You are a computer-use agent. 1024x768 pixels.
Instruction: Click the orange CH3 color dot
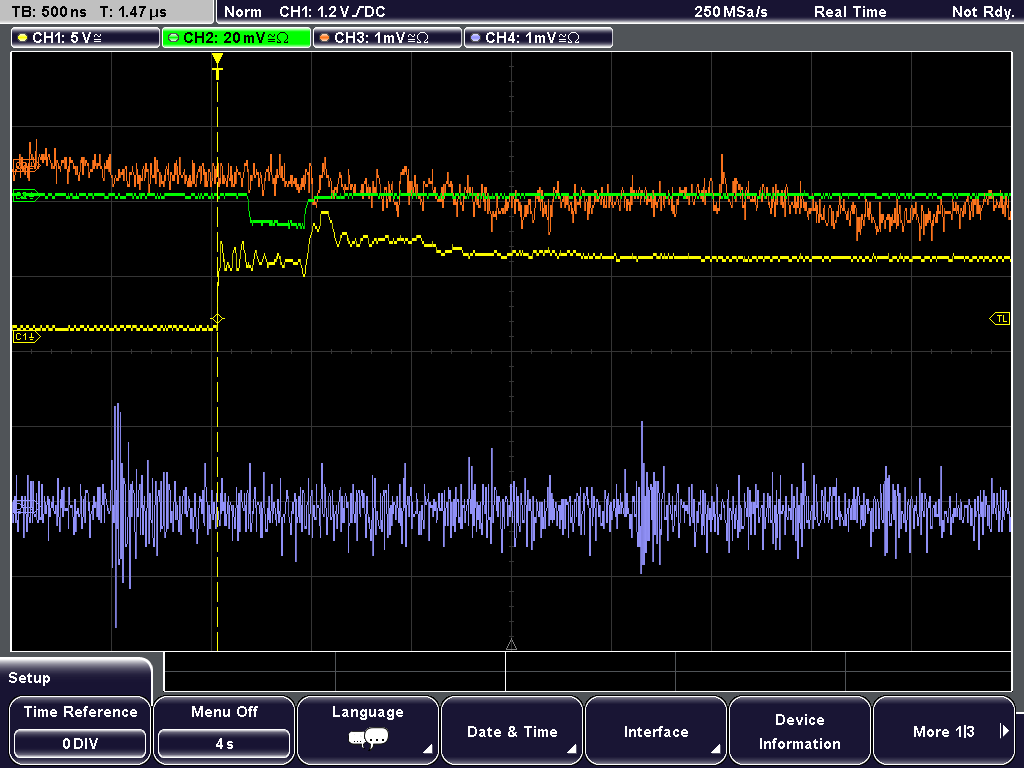point(325,38)
